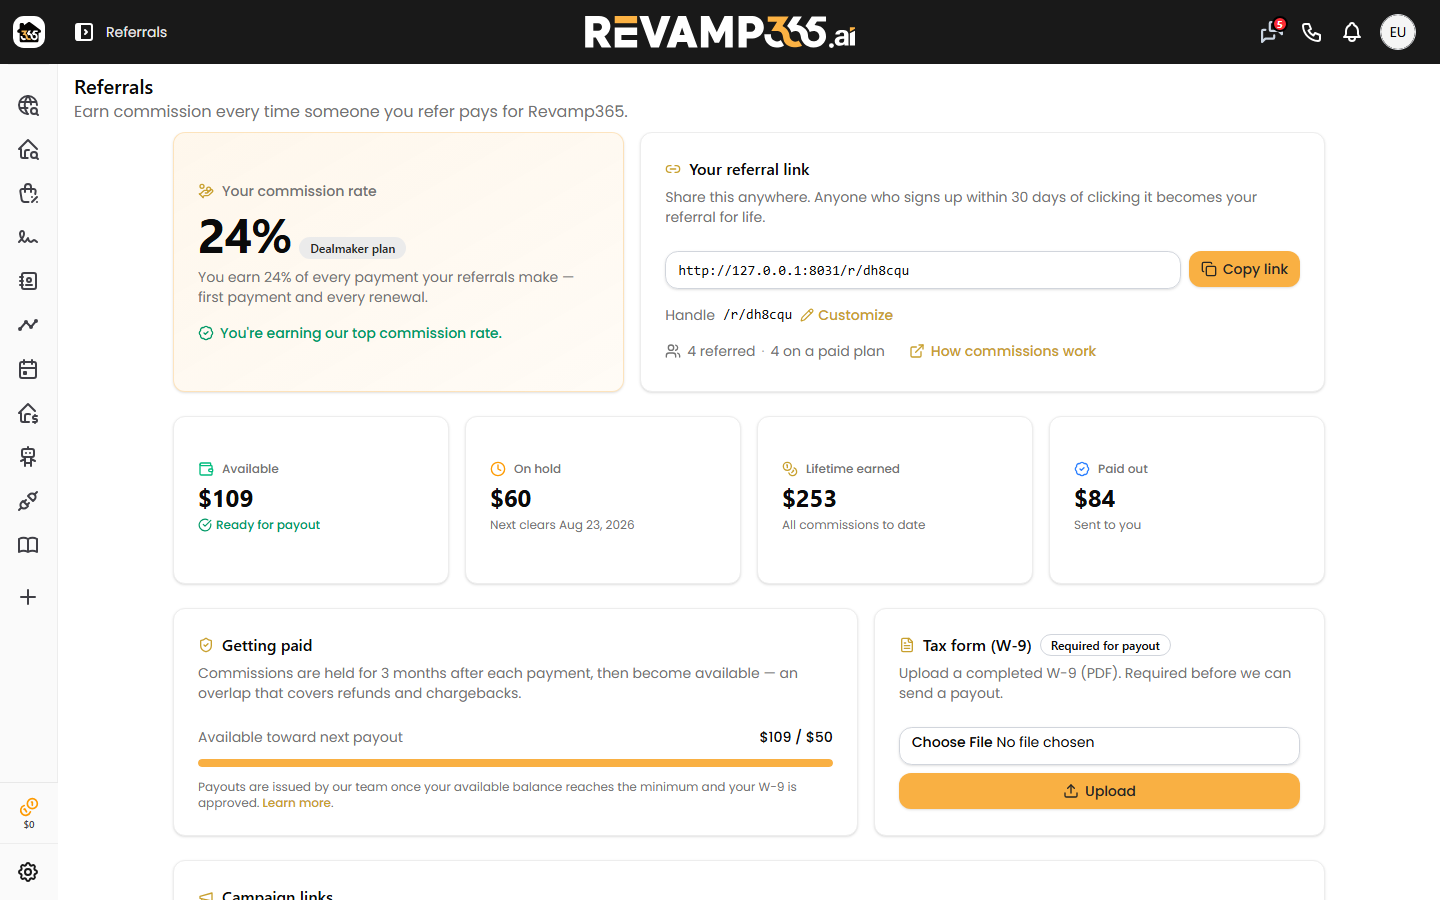Image resolution: width=1440 pixels, height=900 pixels.
Task: Open the robot assistant sidebar icon
Action: [28, 457]
